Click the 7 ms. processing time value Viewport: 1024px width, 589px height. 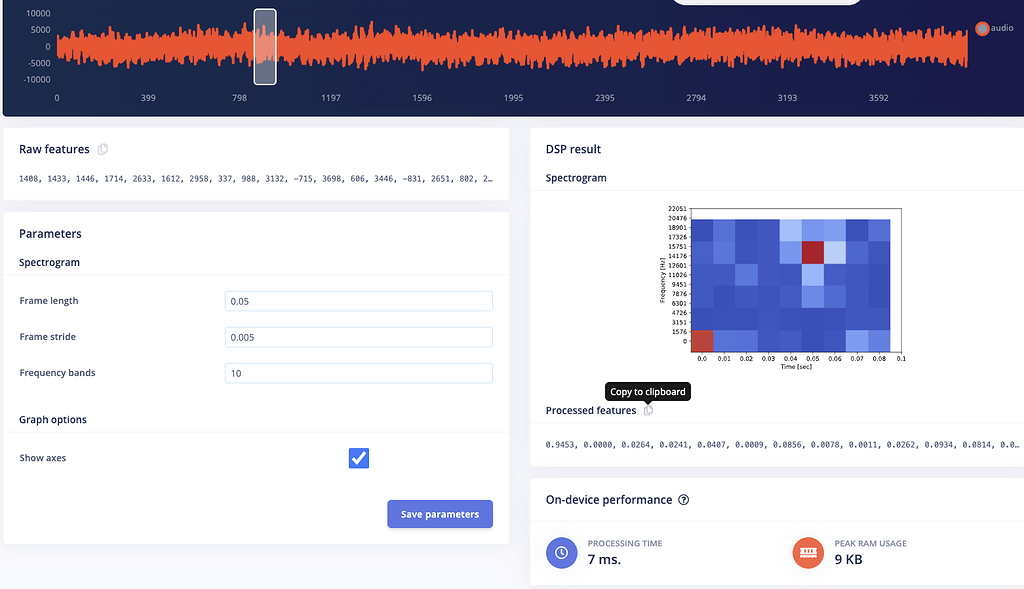604,560
